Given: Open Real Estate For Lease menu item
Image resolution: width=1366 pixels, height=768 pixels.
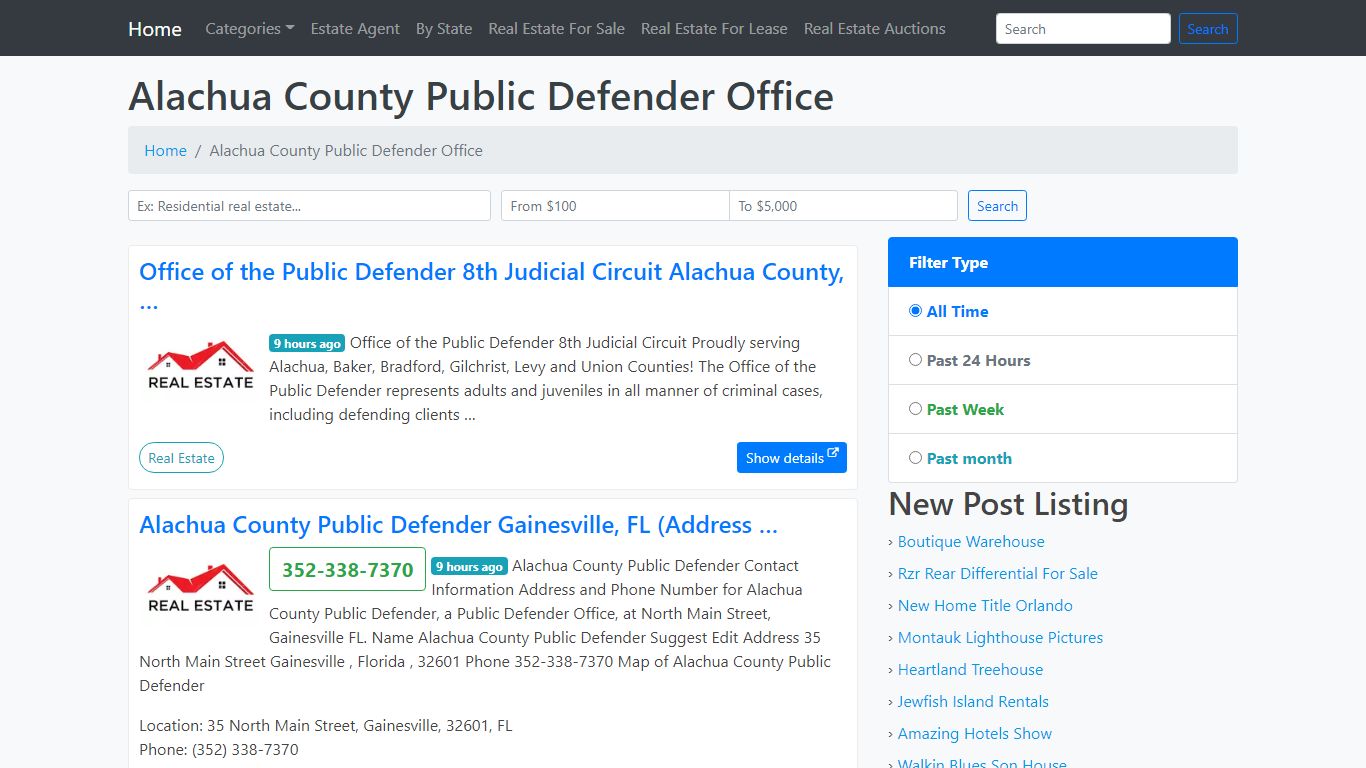Looking at the screenshot, I should 714,29.
